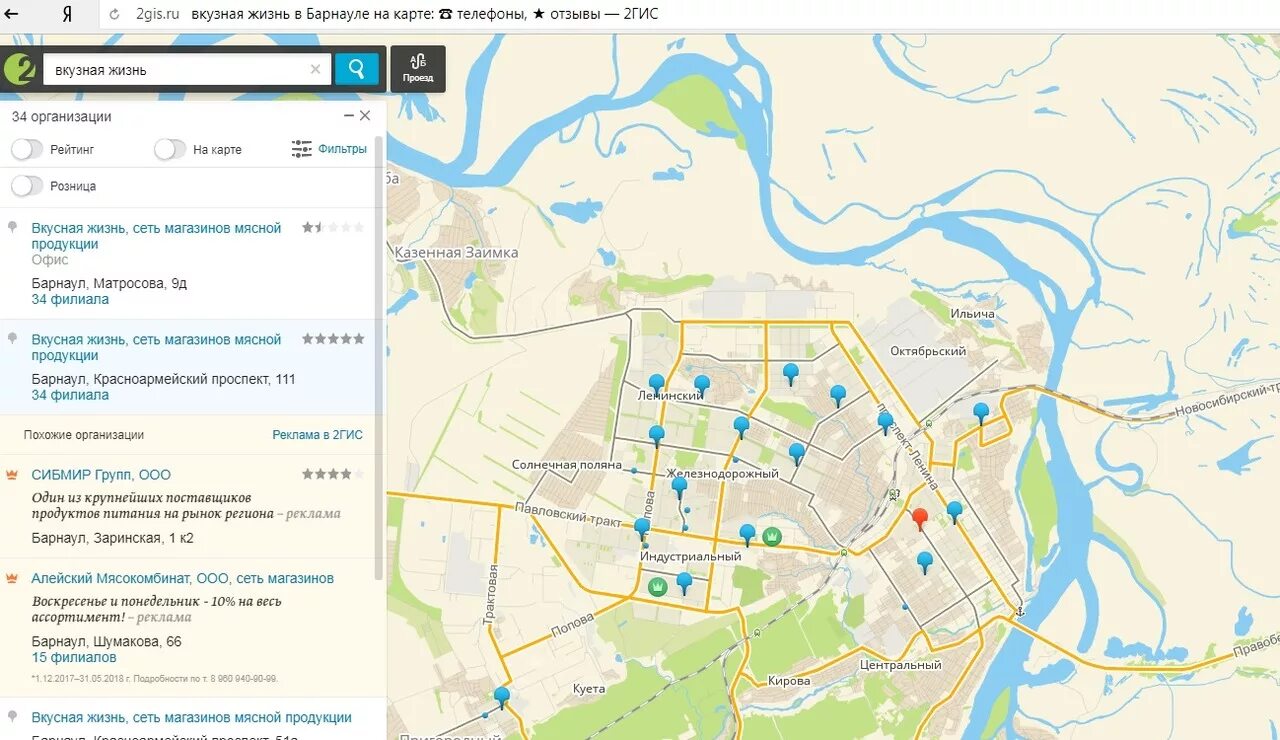Click the browser back arrow
This screenshot has height=740, width=1280.
(12, 14)
